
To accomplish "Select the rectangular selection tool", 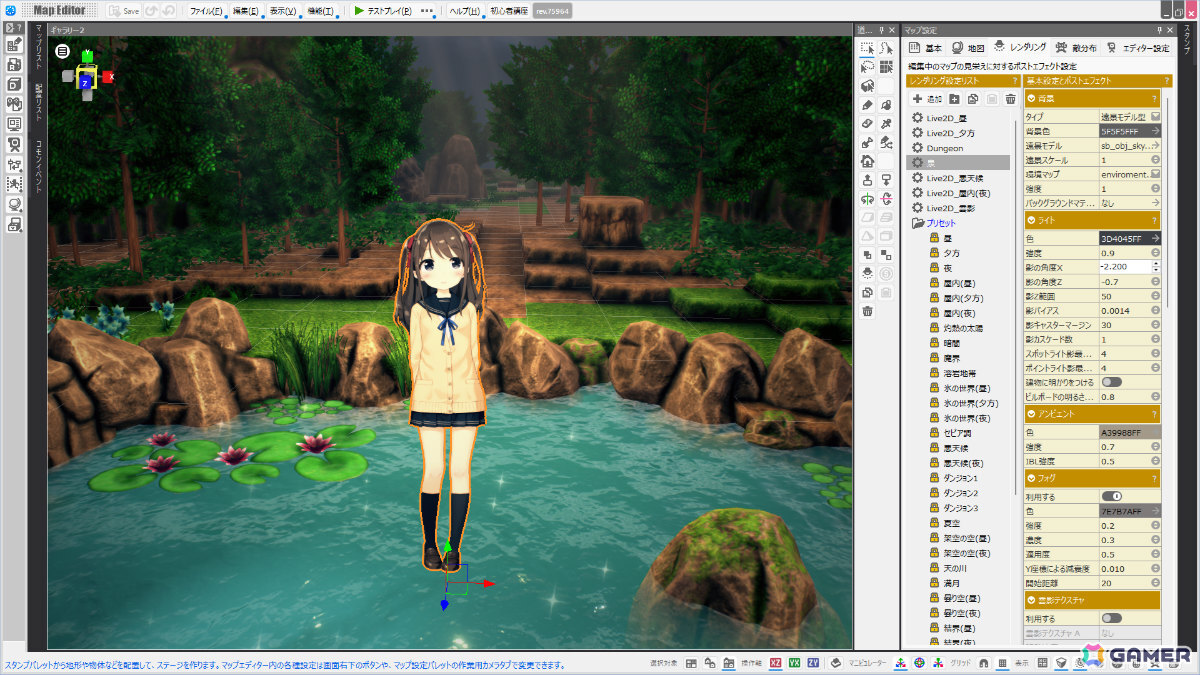I will pos(867,48).
